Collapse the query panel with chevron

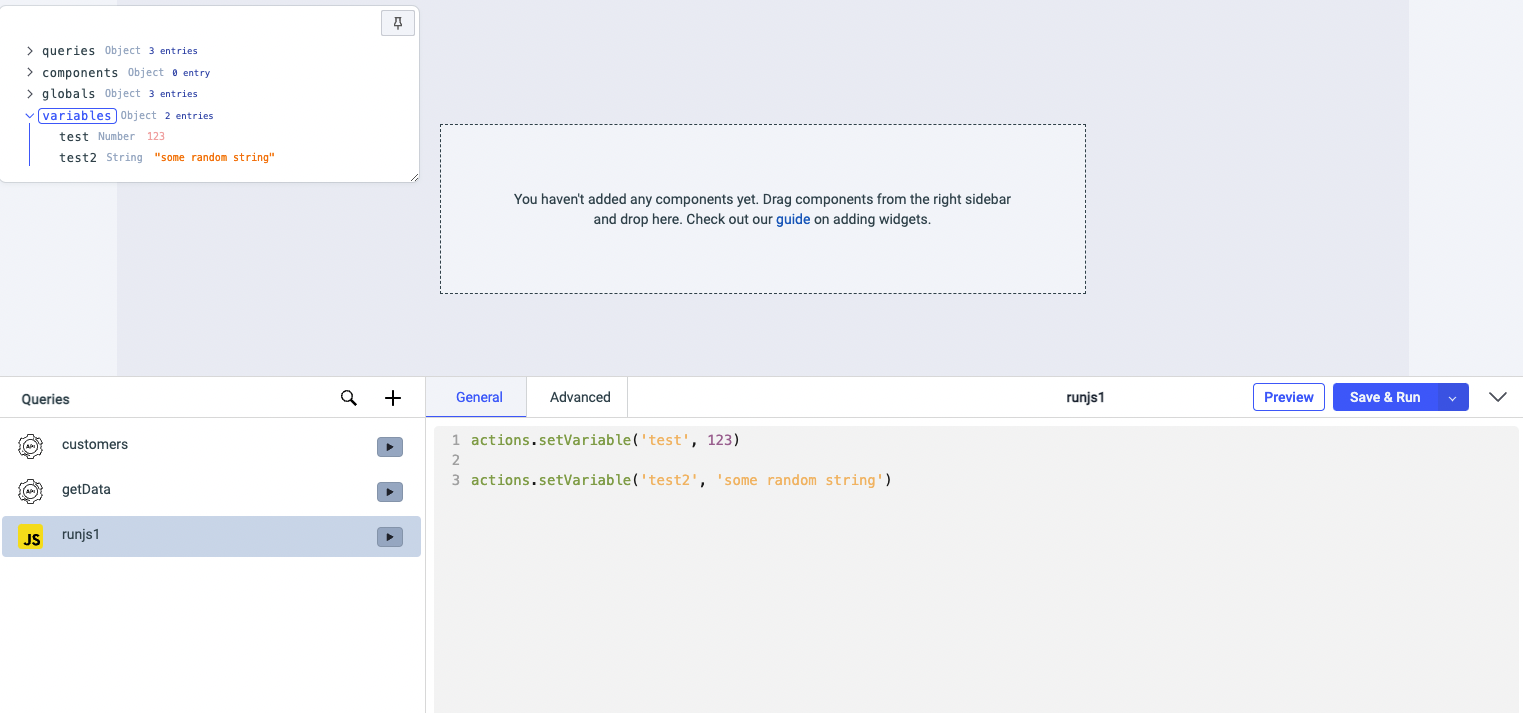pyautogui.click(x=1497, y=397)
